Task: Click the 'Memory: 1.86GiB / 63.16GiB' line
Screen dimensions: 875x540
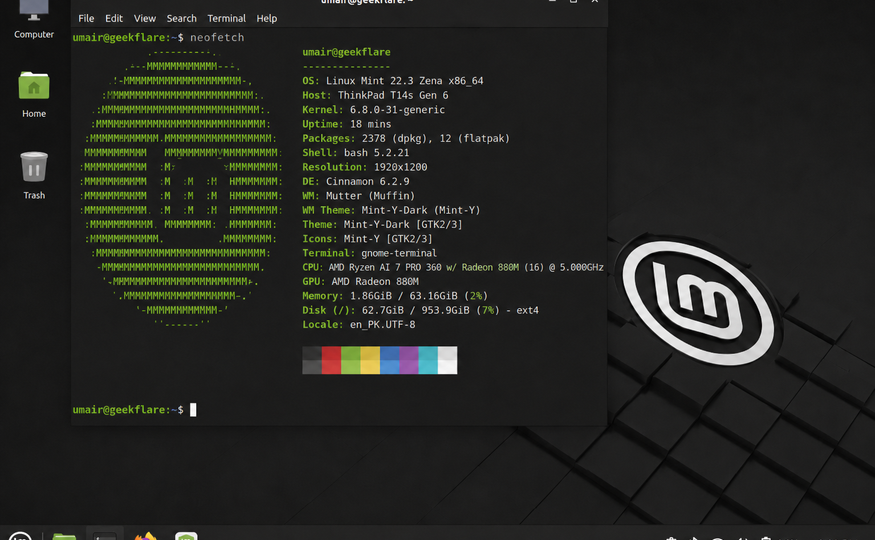Action: click(395, 296)
